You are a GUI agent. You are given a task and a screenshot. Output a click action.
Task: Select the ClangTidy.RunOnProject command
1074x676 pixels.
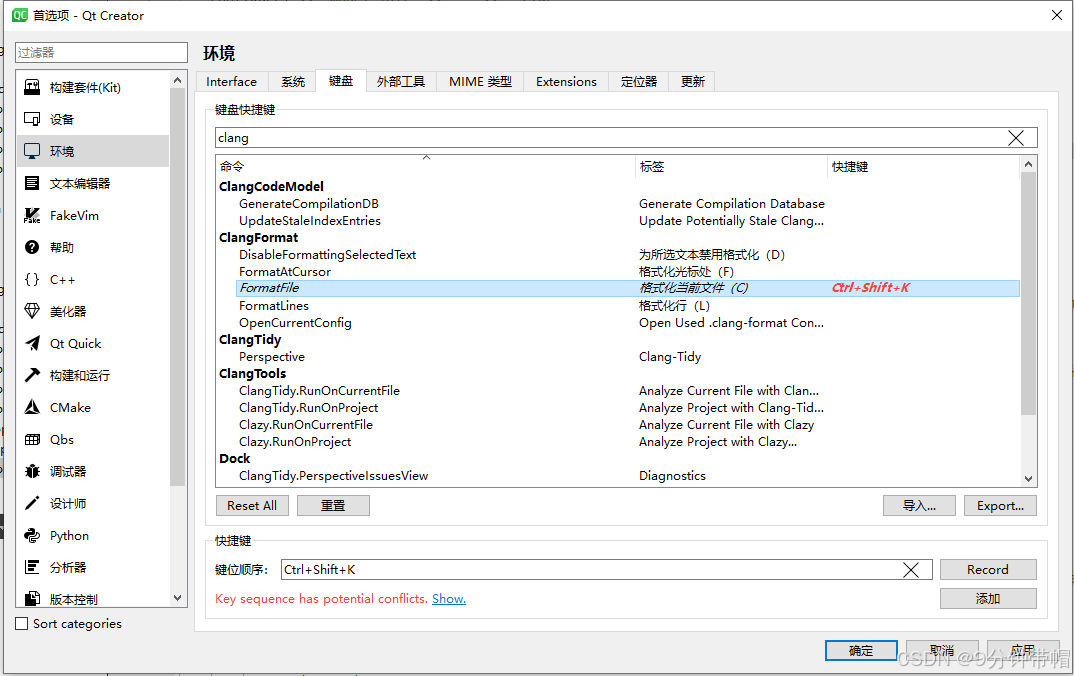click(308, 408)
